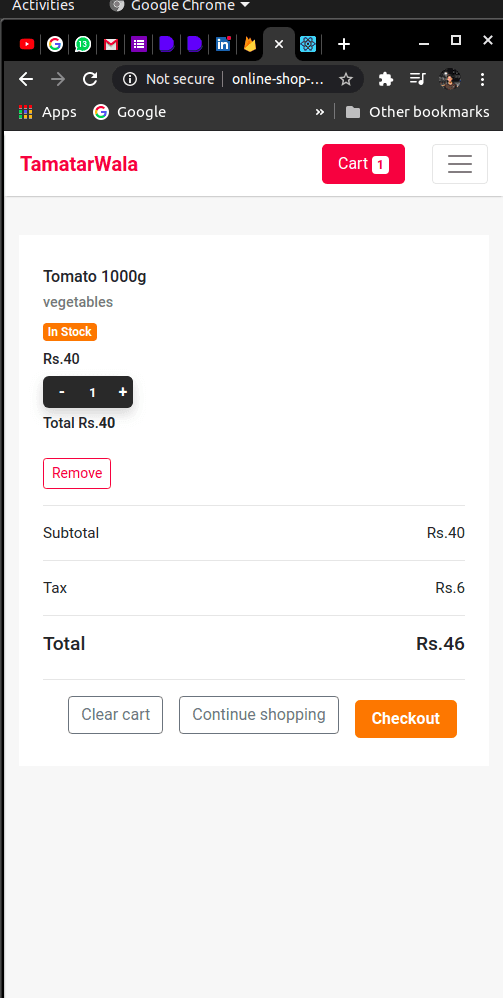Open the Gmail tab

click(111, 44)
